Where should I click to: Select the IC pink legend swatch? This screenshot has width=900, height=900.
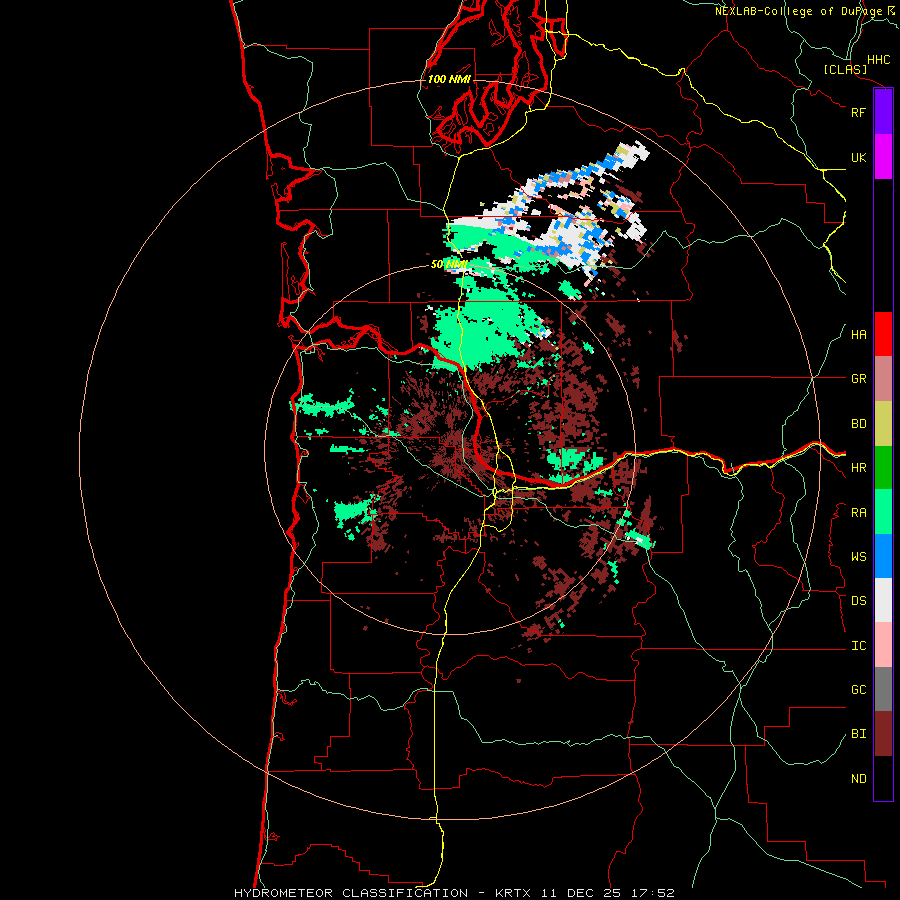click(x=883, y=645)
